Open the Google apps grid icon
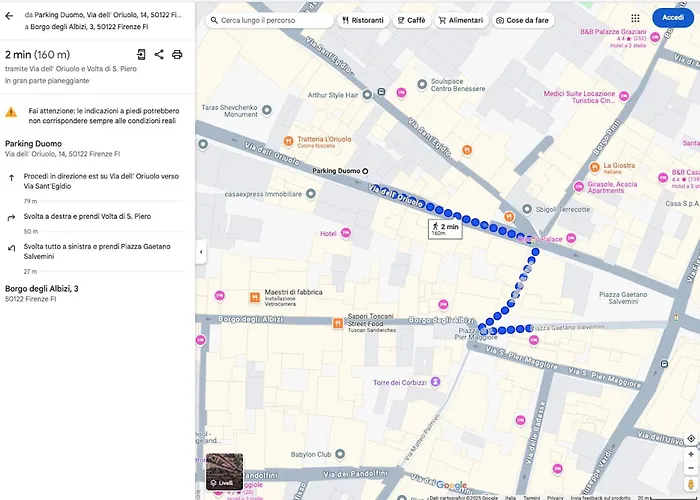Image resolution: width=700 pixels, height=500 pixels. (x=635, y=18)
